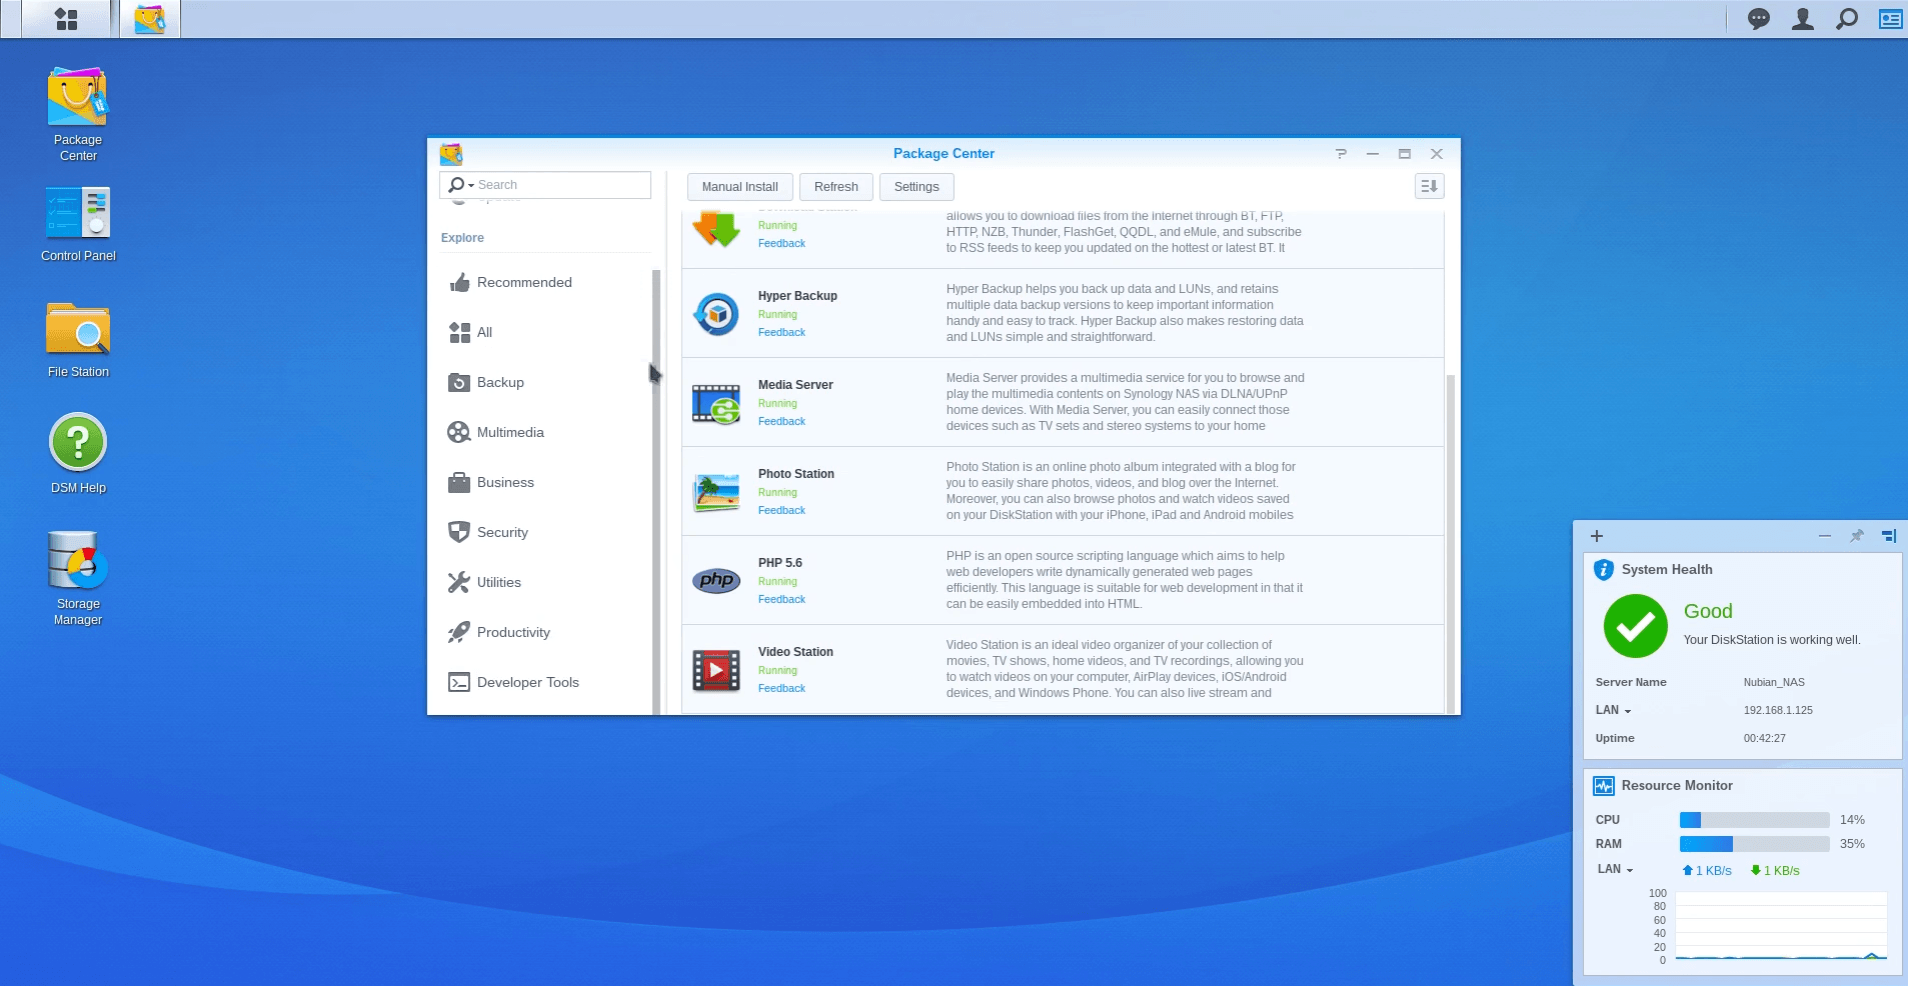Open the notifications speech bubble icon

click(1758, 19)
